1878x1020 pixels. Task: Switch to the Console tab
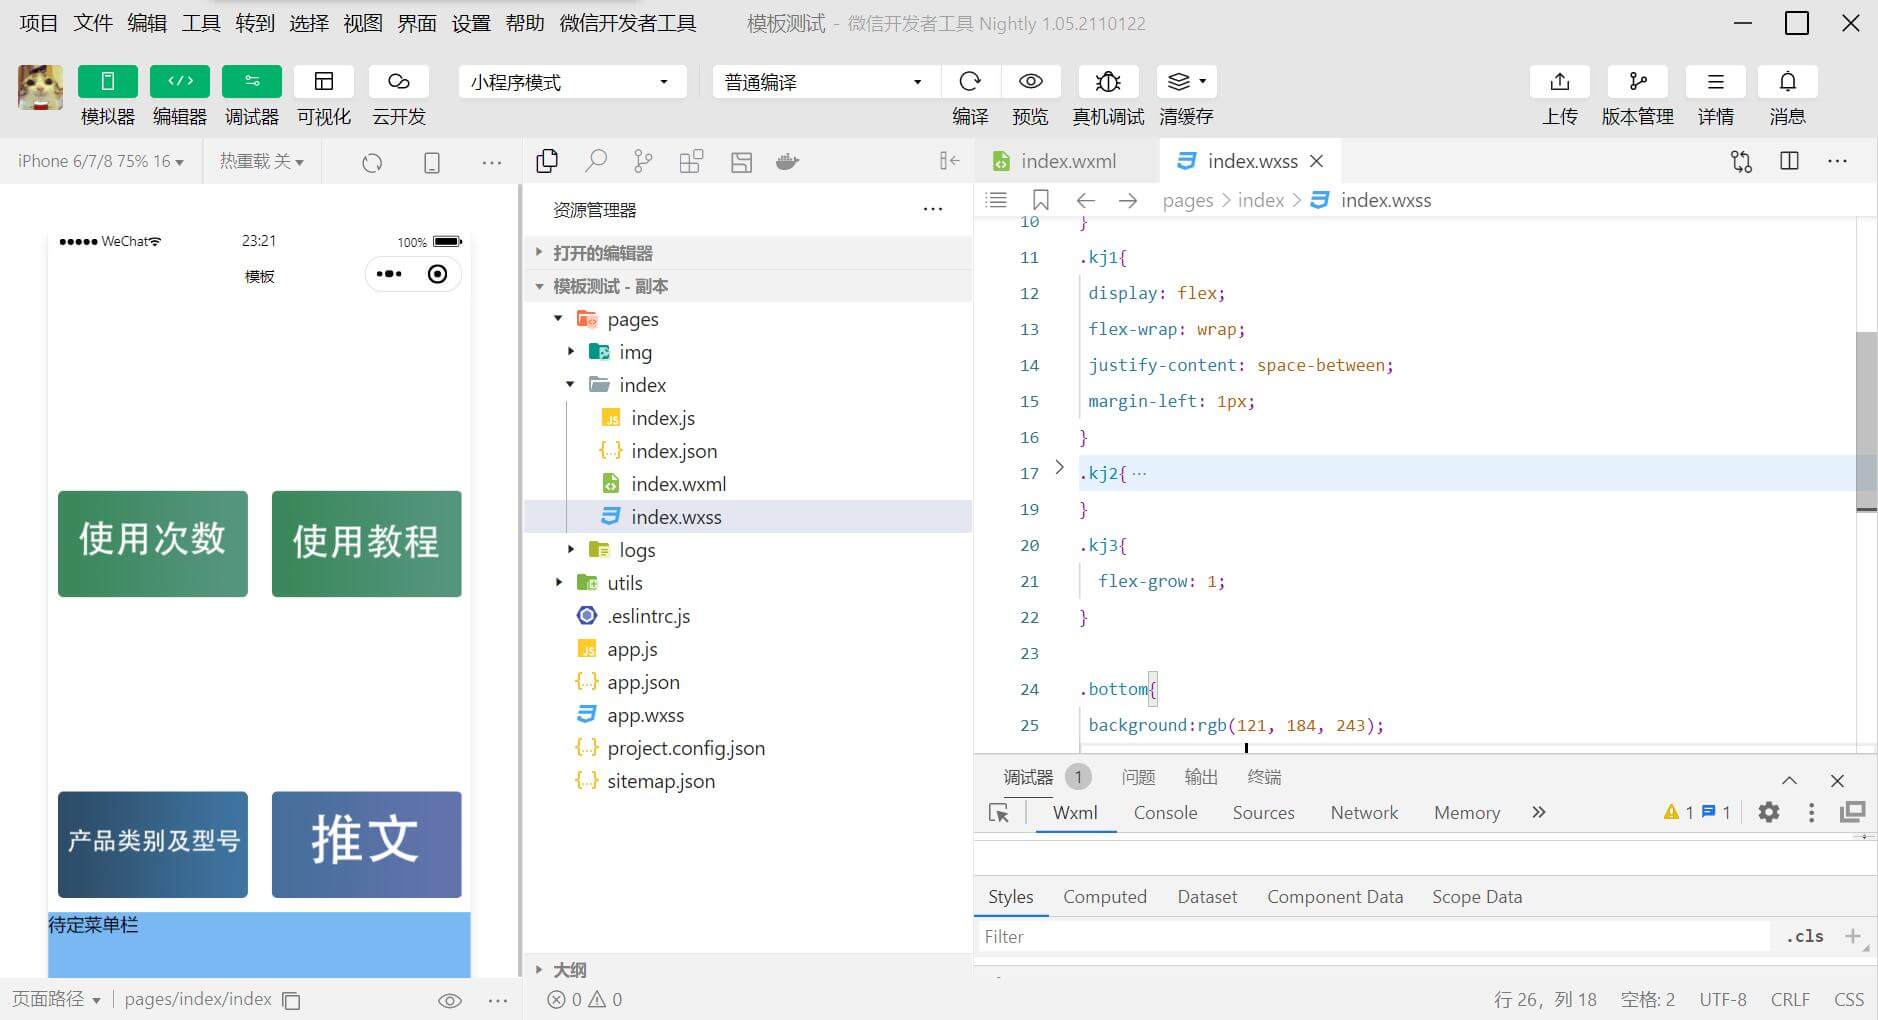click(x=1165, y=813)
